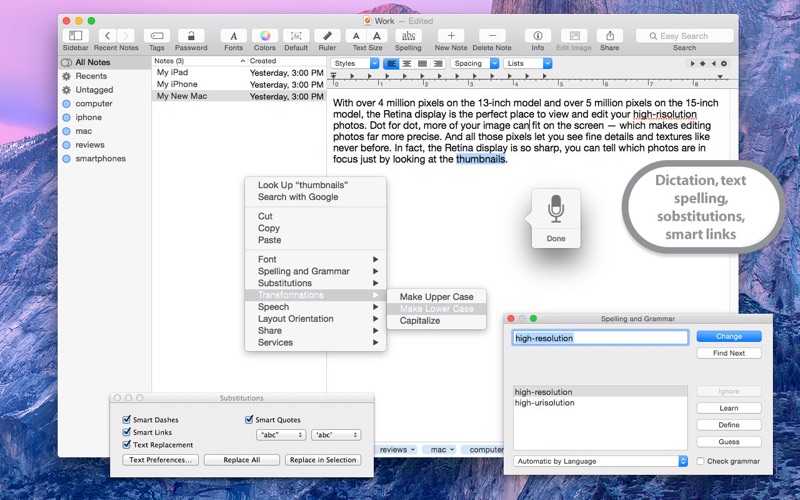Toggle the Smart Dashes checkbox
800x500 pixels.
point(127,420)
